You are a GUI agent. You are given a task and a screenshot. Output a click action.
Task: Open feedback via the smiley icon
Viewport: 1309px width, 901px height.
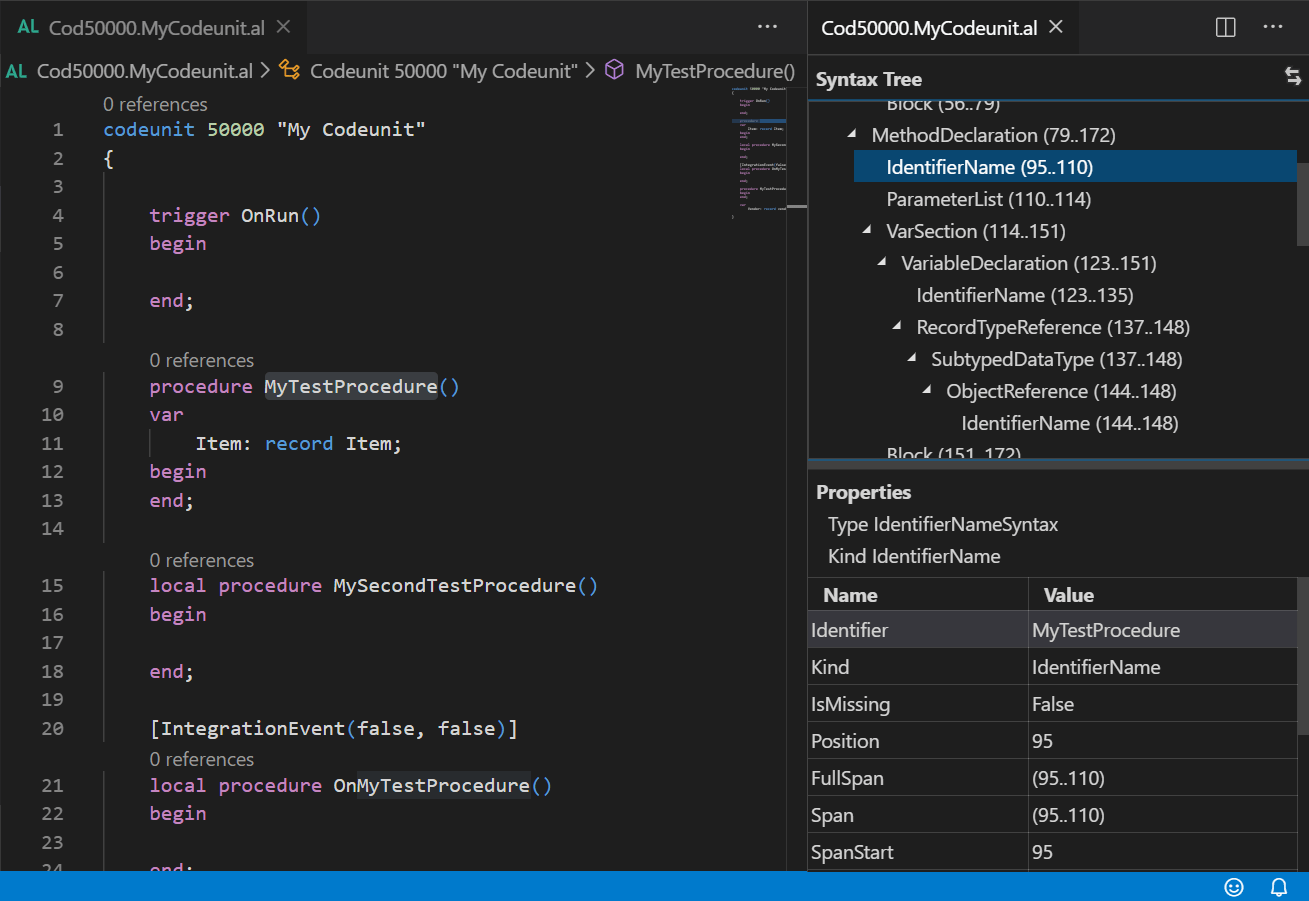coord(1233,887)
